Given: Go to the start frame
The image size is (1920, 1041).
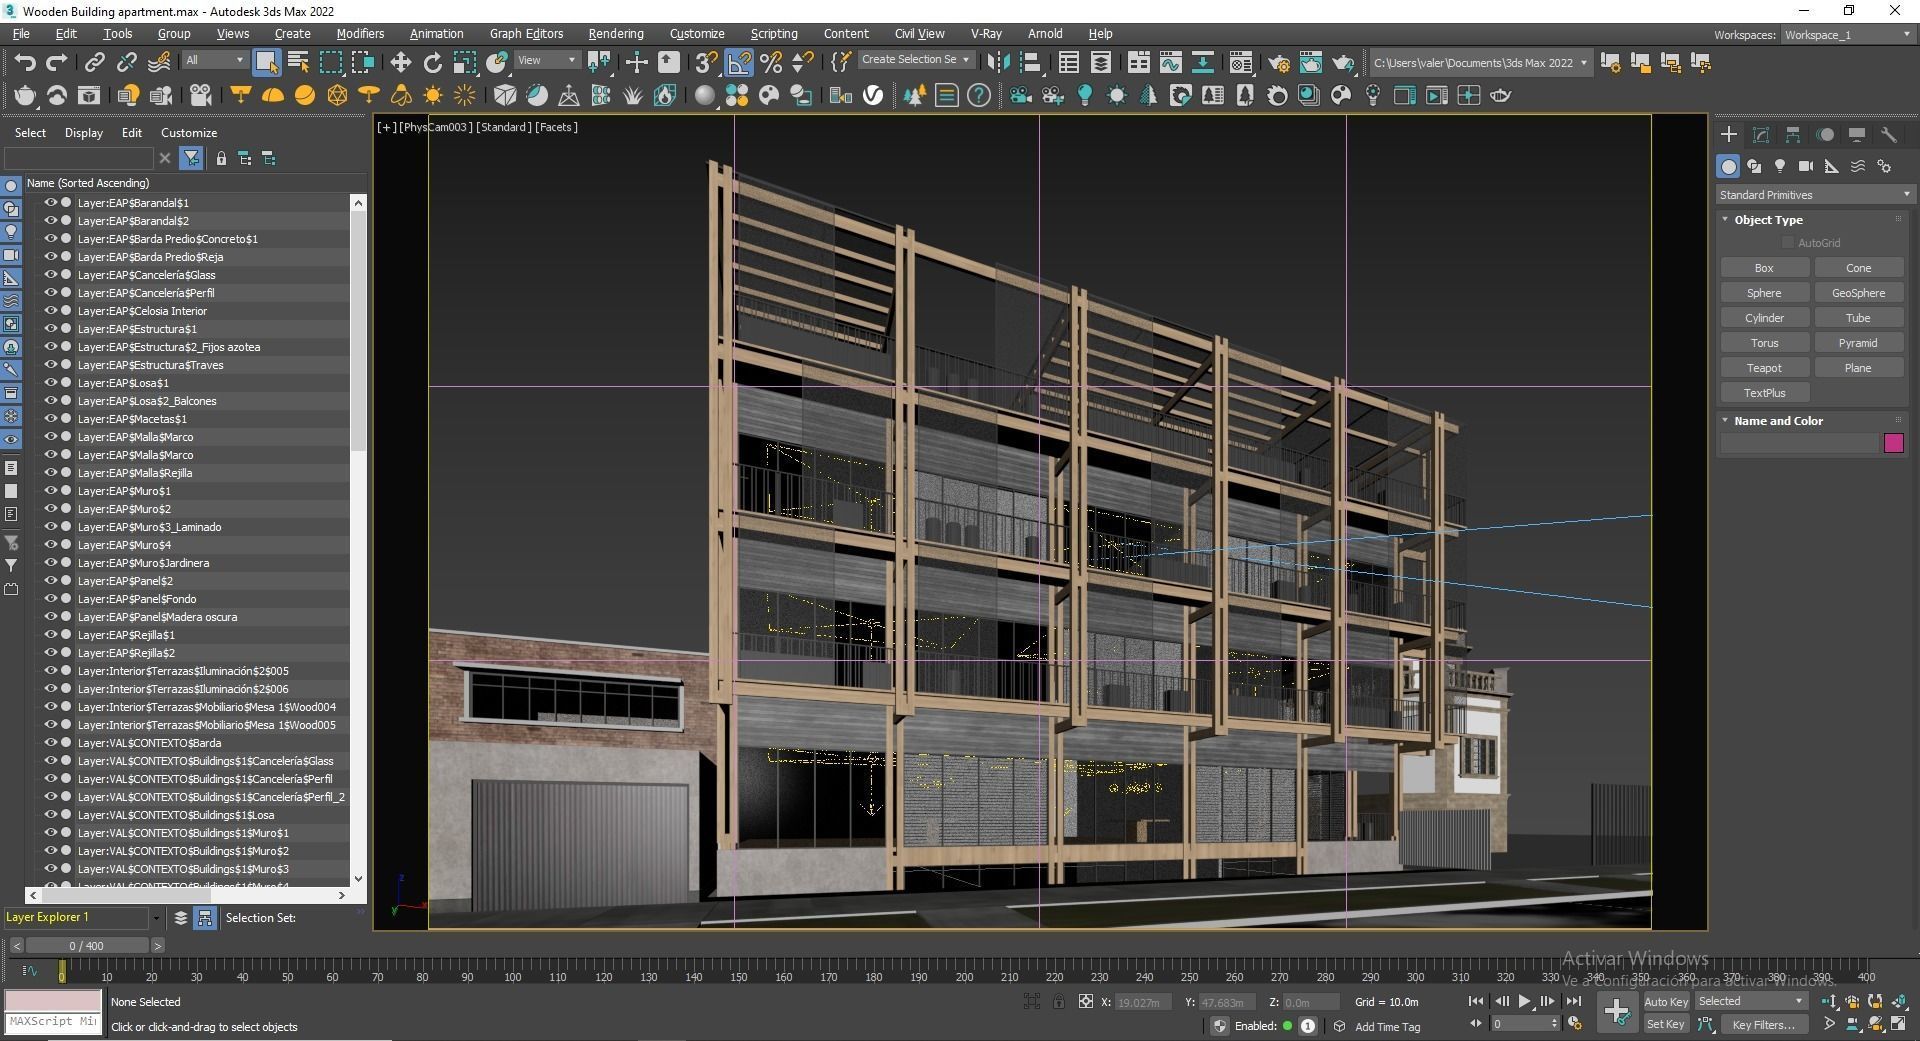Looking at the screenshot, I should [x=1475, y=1001].
